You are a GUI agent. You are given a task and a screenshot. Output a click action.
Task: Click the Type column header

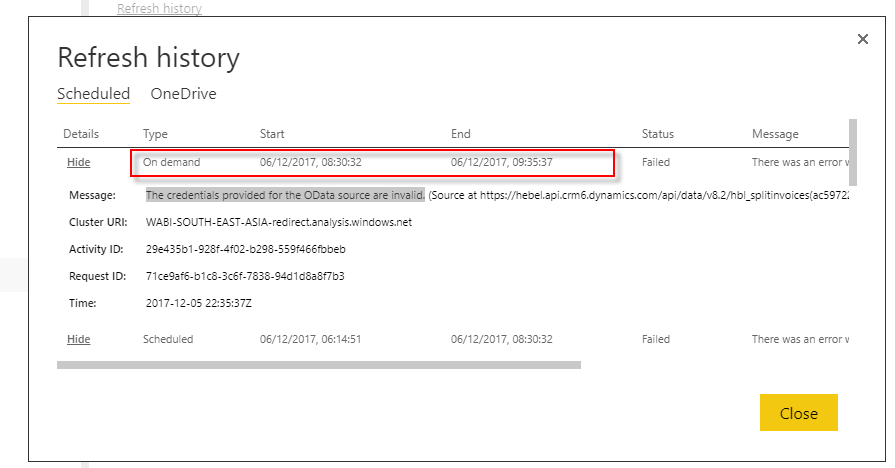[155, 134]
